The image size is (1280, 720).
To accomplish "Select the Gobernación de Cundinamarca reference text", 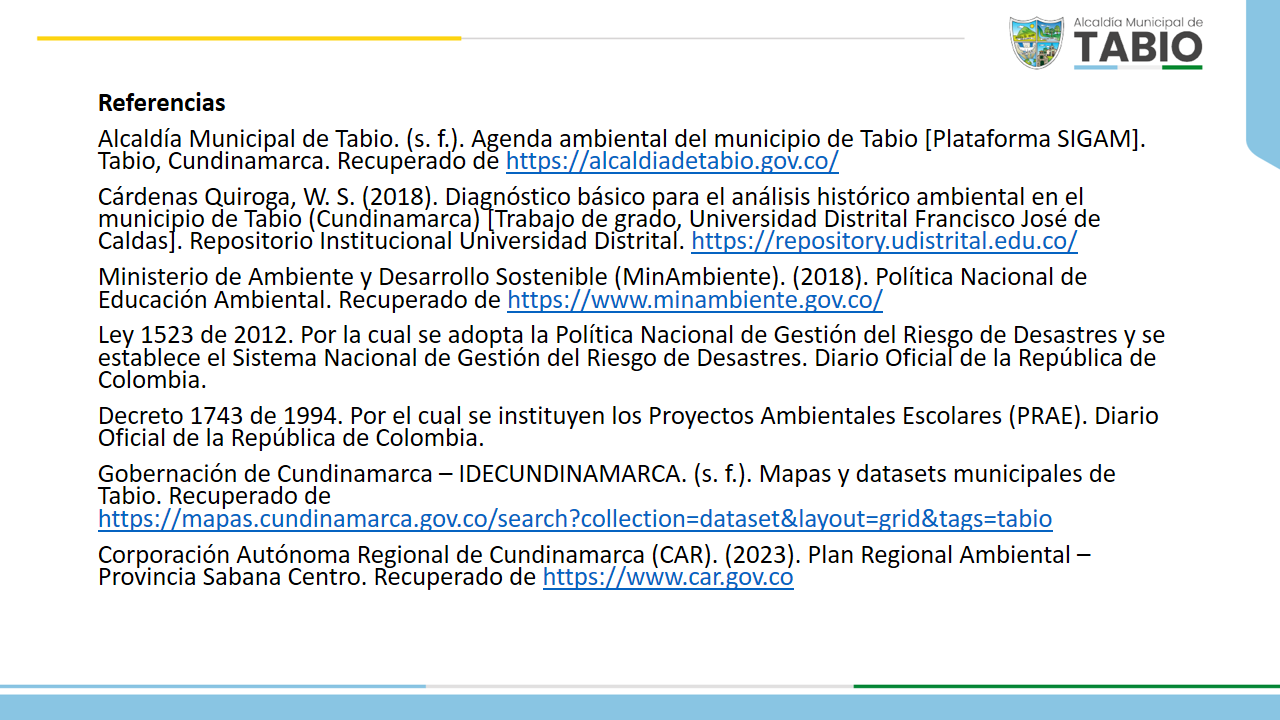I will pos(606,474).
